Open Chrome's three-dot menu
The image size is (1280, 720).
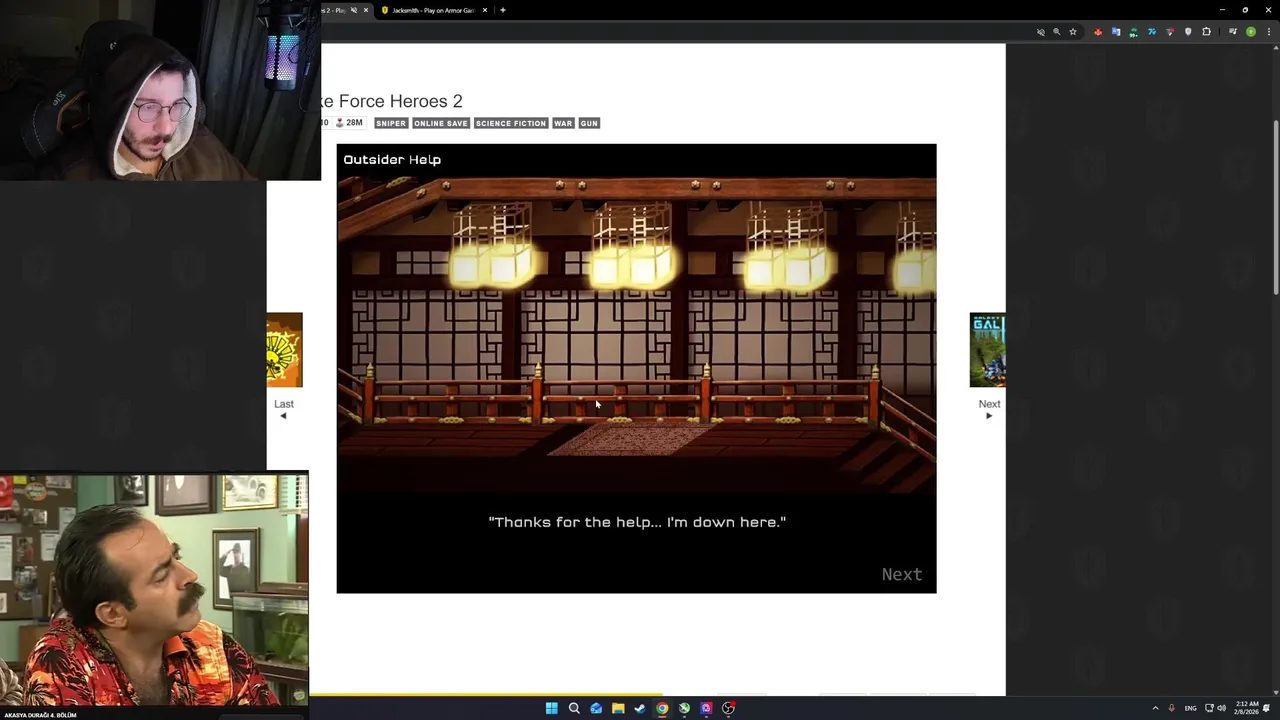tap(1269, 32)
